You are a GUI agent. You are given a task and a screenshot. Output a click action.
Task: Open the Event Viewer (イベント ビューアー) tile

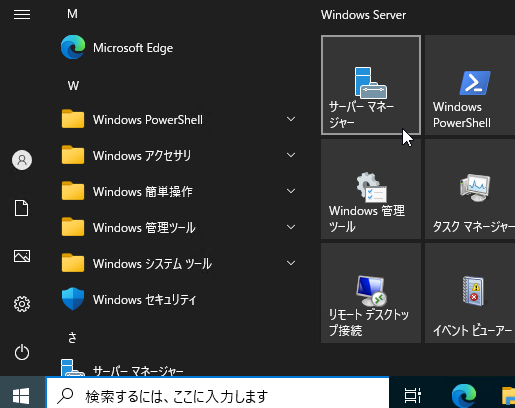(470, 293)
